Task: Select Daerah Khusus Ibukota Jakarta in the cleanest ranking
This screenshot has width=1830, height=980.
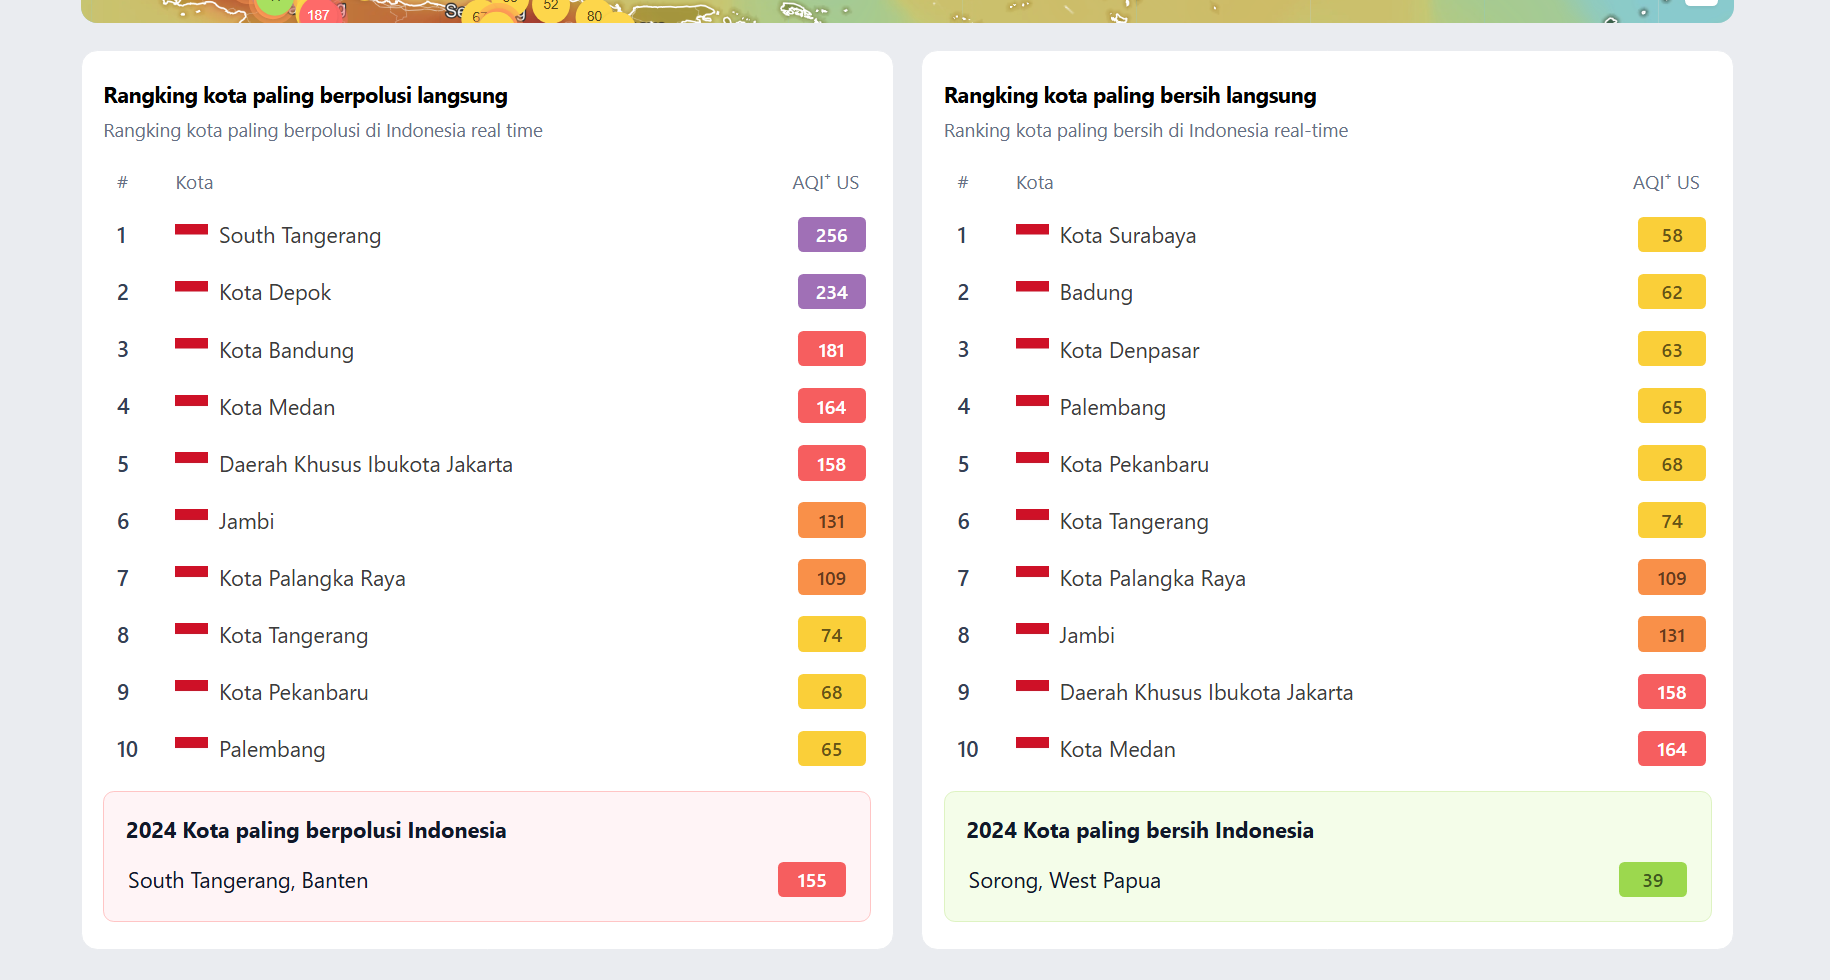Action: click(x=1206, y=692)
